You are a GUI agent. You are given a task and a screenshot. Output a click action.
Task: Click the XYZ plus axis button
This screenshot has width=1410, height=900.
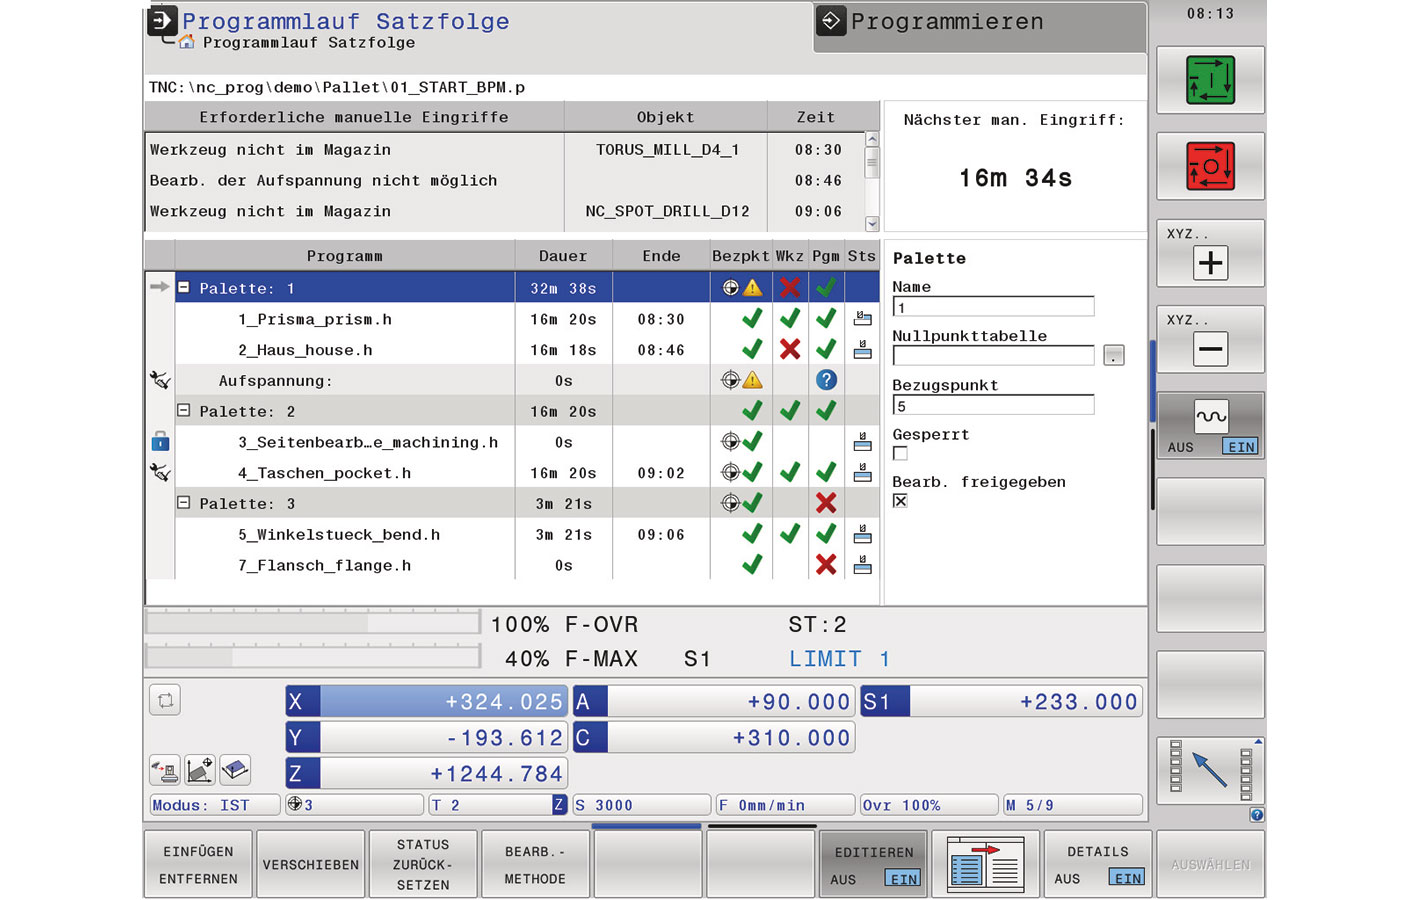tap(1210, 253)
